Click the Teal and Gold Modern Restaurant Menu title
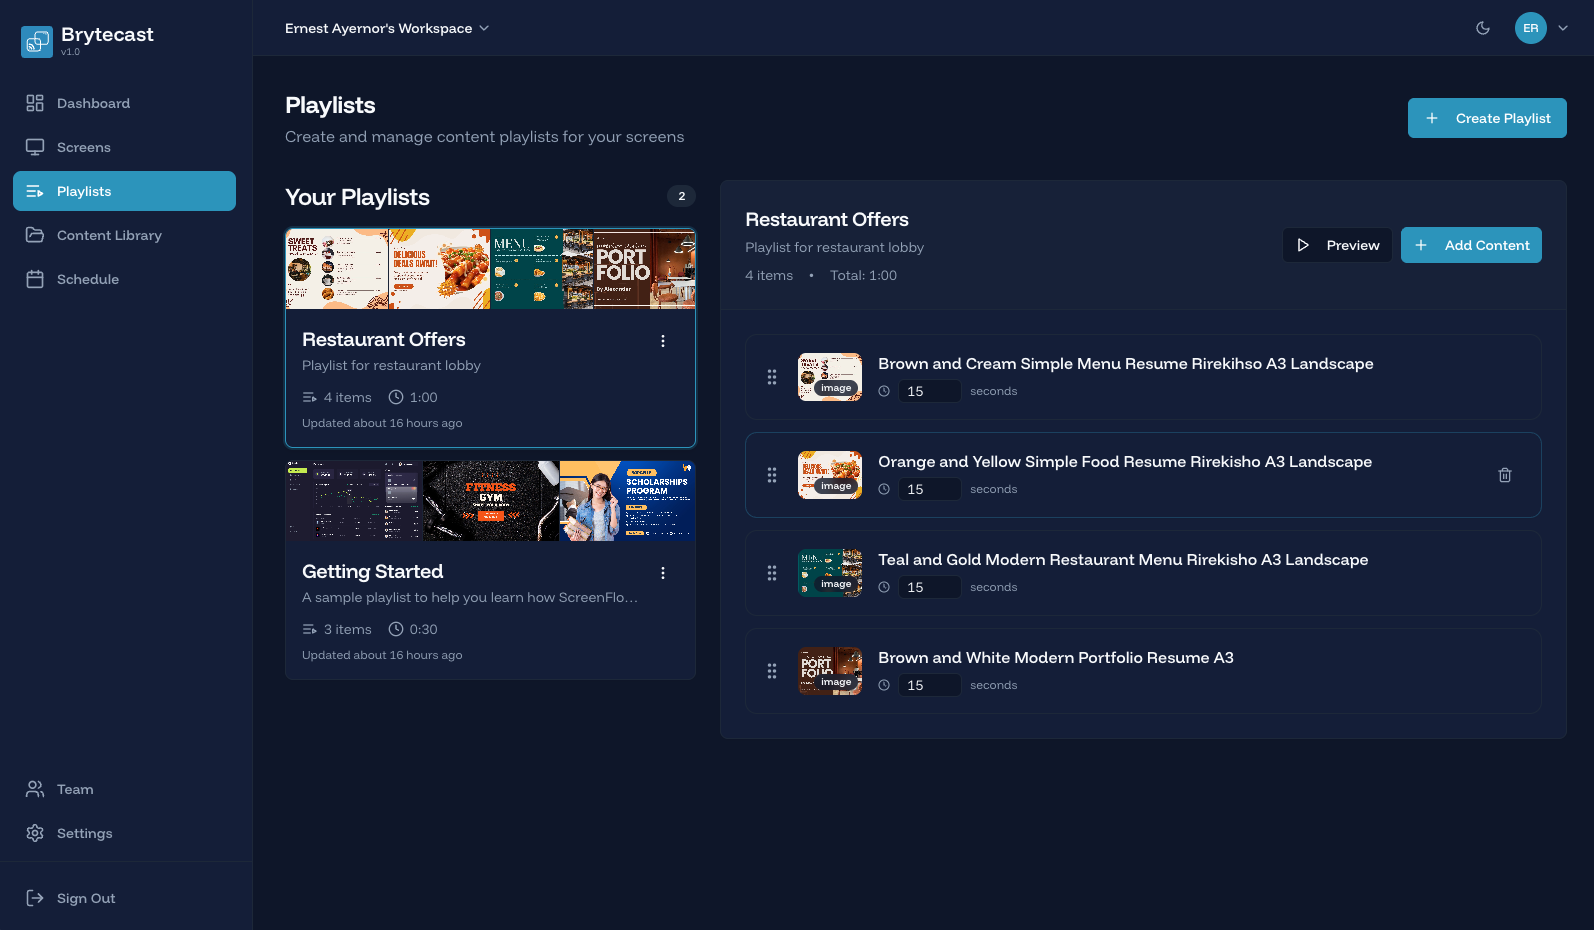The width and height of the screenshot is (1594, 930). (x=1123, y=559)
